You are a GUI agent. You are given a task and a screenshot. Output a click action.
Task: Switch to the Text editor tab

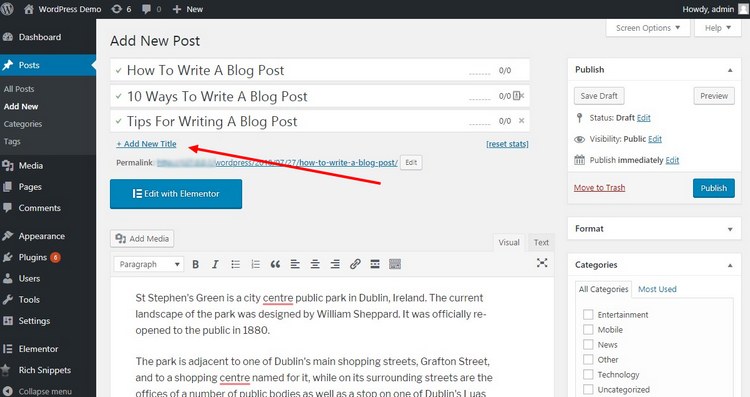coord(541,243)
